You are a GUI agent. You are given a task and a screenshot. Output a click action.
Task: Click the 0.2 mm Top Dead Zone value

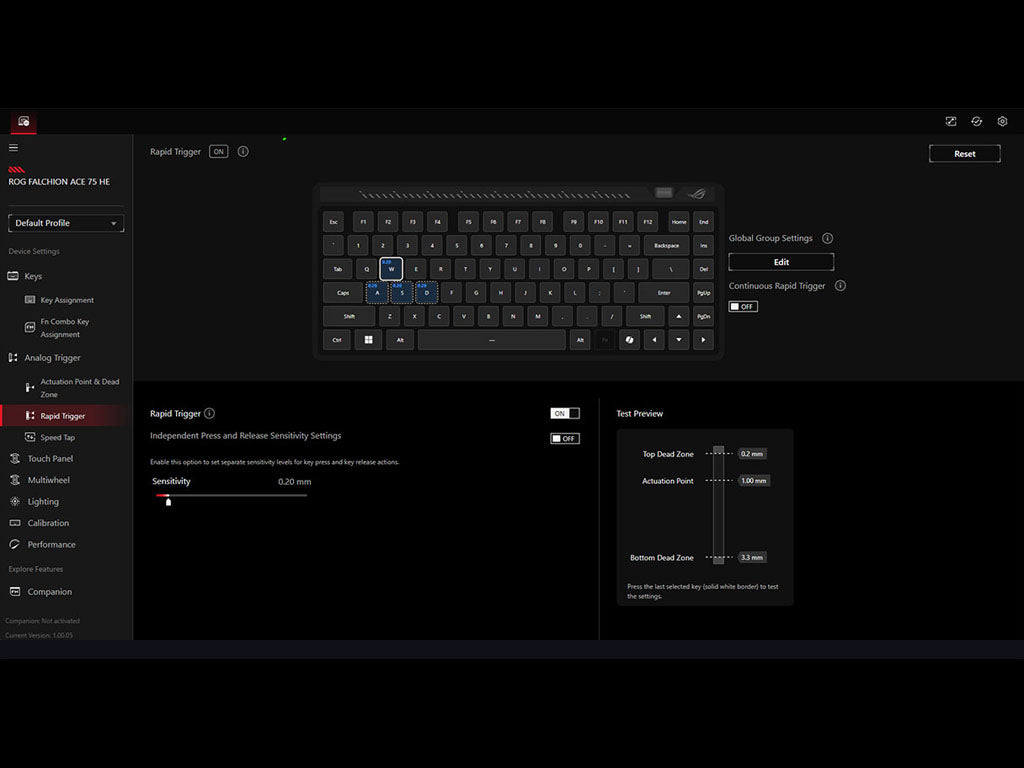pyautogui.click(x=752, y=454)
